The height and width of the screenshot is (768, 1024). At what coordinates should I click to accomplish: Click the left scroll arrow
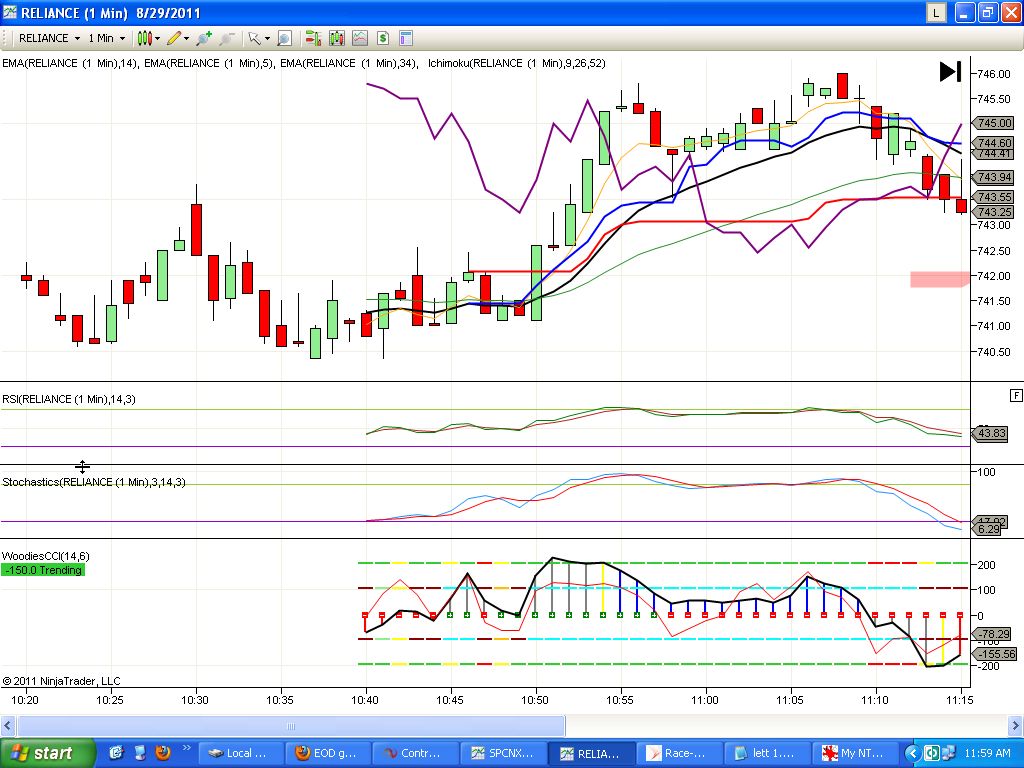tap(8, 726)
